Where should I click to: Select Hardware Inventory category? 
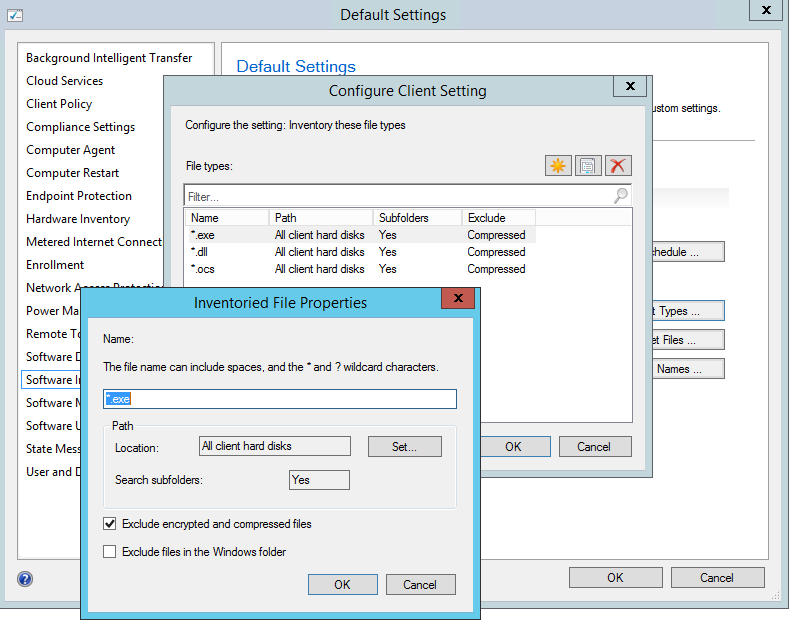[x=78, y=219]
